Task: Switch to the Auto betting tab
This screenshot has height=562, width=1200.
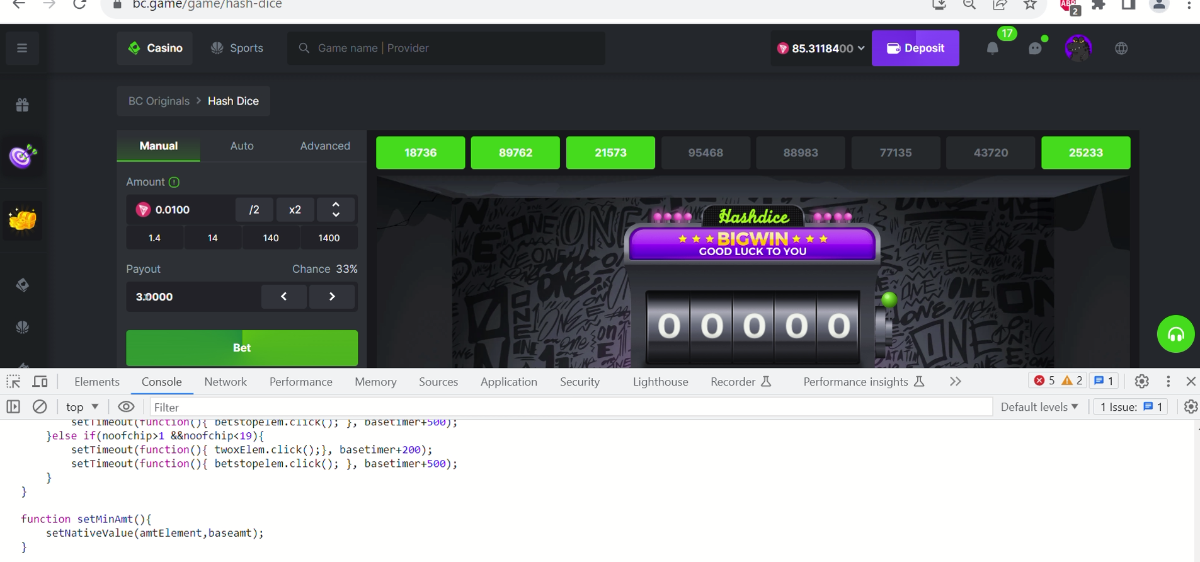Action: click(242, 146)
